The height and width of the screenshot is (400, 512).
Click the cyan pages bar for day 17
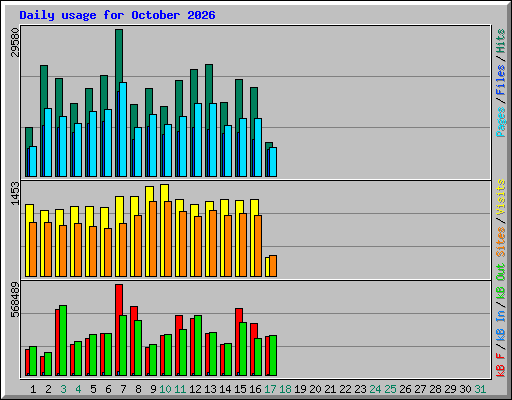273,162
